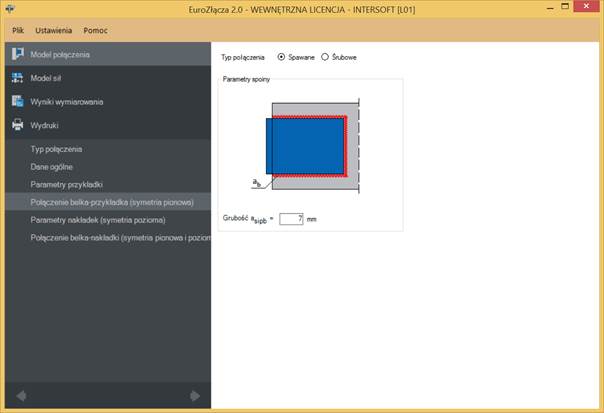Click the Wydruki printer icon

click(17, 125)
